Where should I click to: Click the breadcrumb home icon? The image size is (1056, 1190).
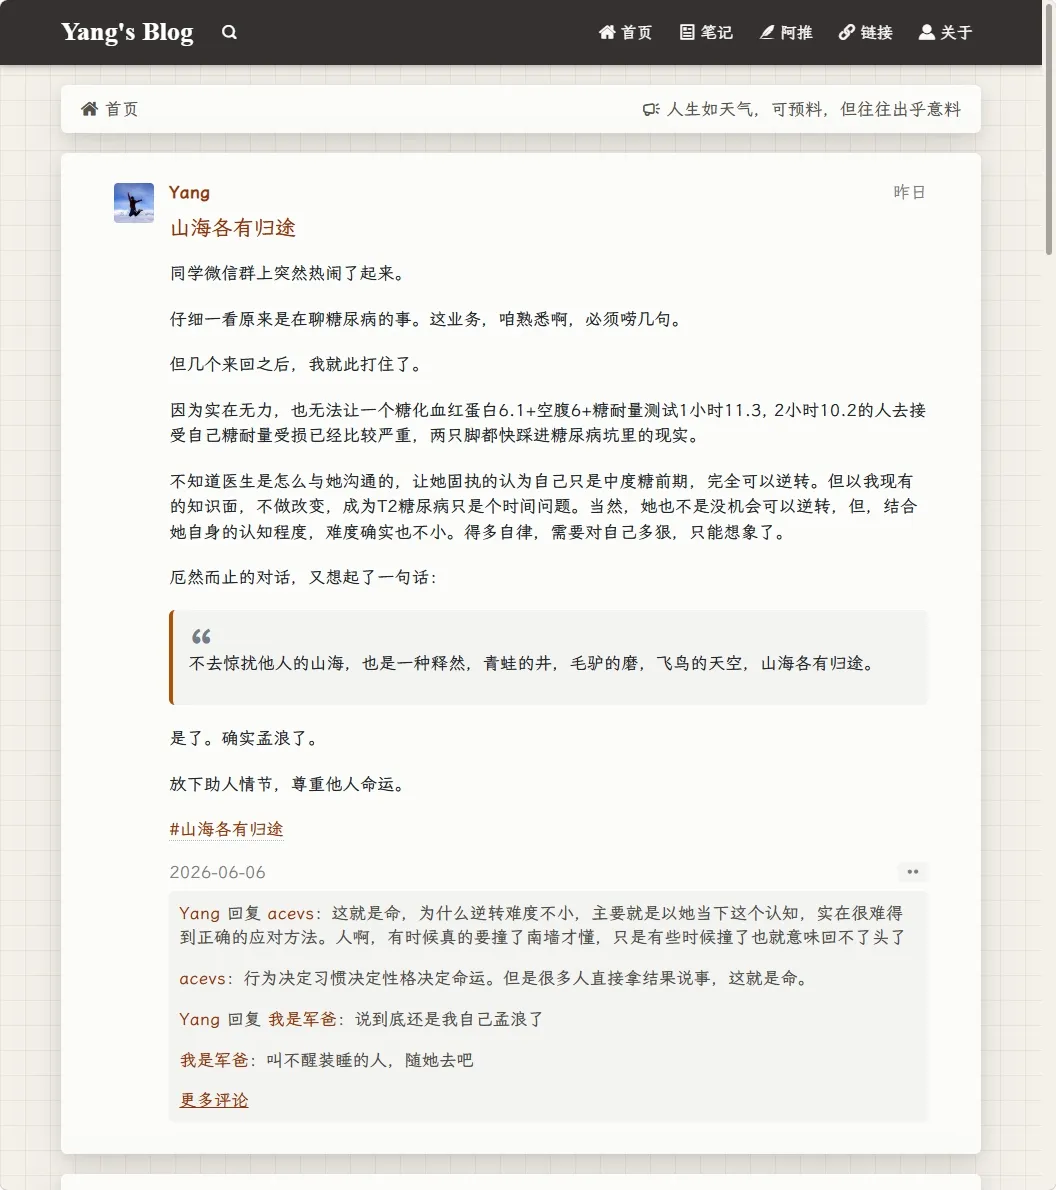(90, 109)
